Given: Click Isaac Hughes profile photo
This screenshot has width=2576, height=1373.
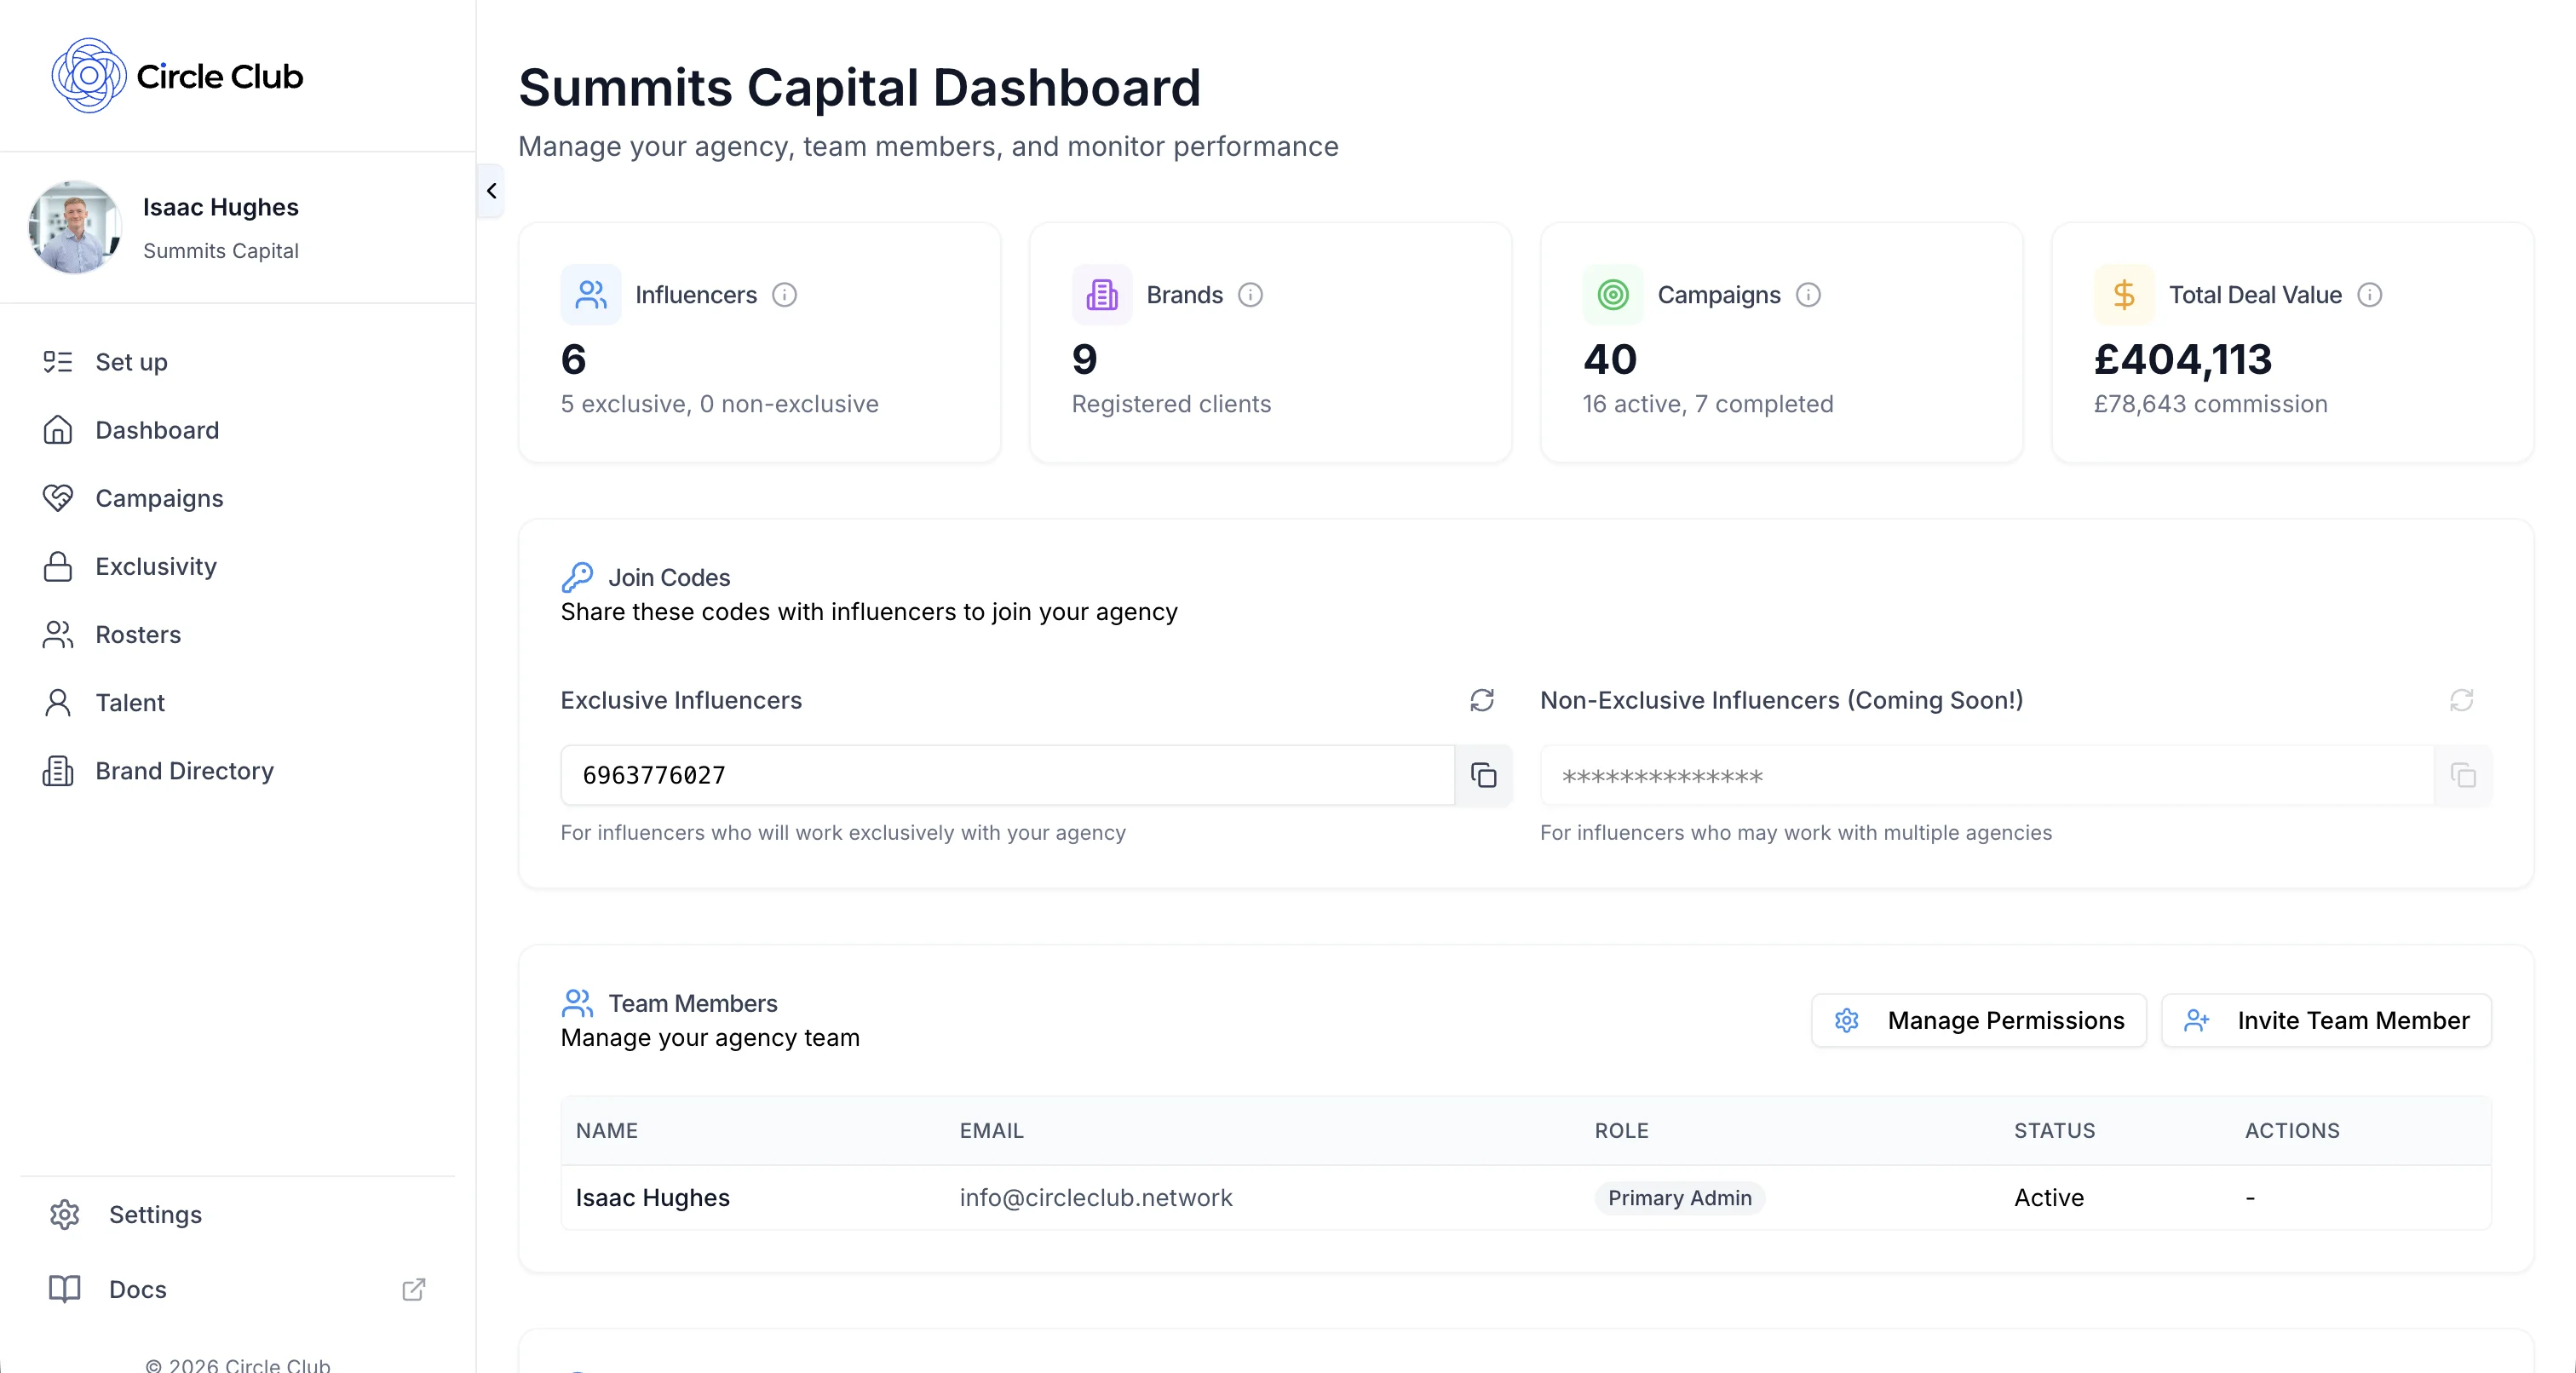Looking at the screenshot, I should click(x=75, y=227).
